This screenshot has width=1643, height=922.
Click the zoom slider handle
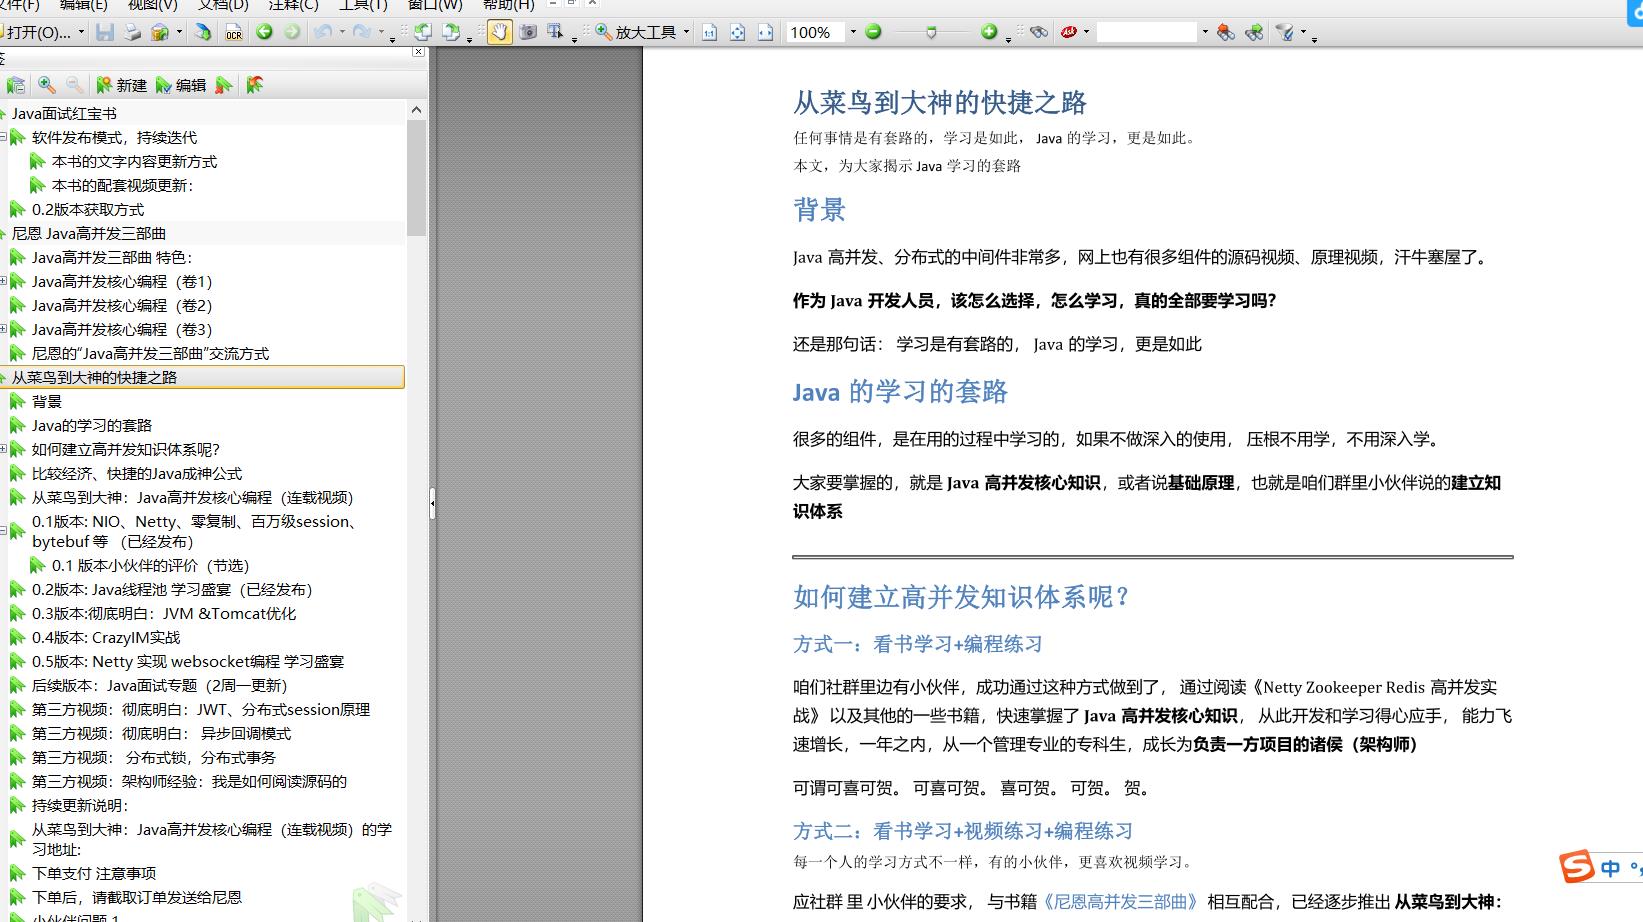point(931,33)
